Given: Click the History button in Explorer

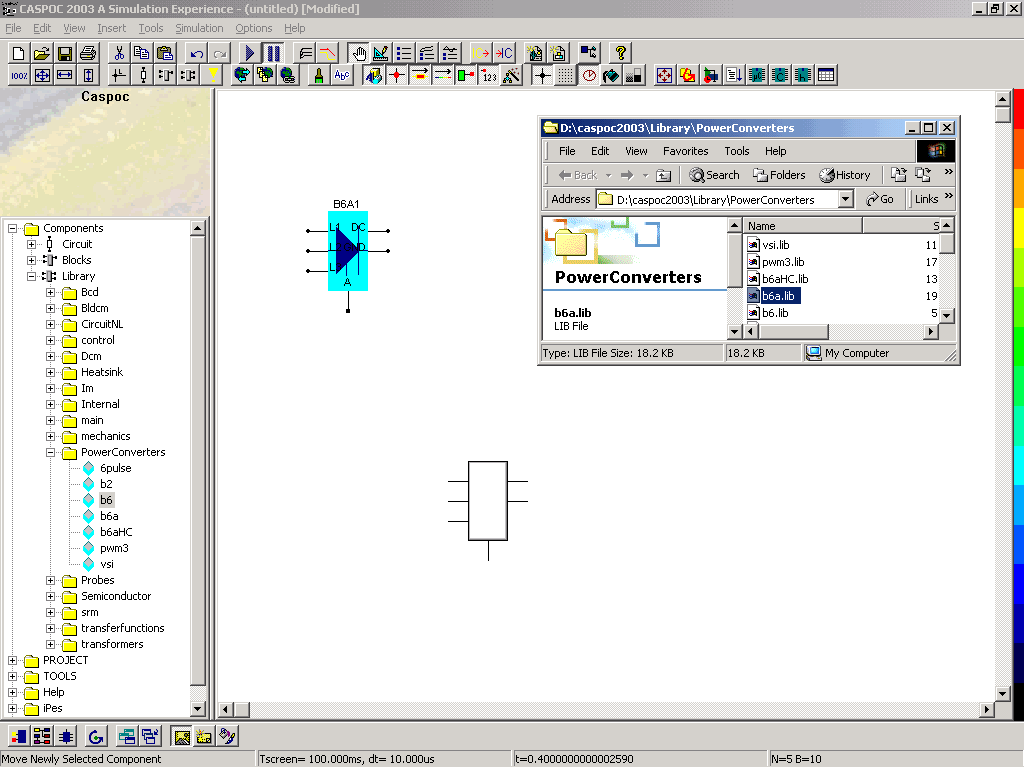Looking at the screenshot, I should click(845, 175).
